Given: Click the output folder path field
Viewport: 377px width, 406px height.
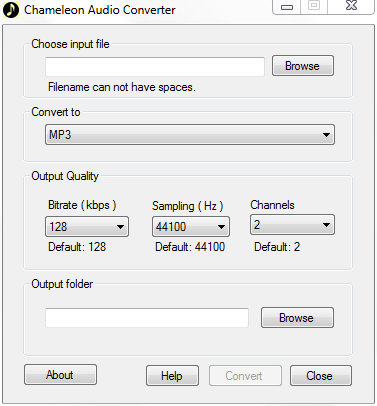Looking at the screenshot, I should pyautogui.click(x=147, y=318).
